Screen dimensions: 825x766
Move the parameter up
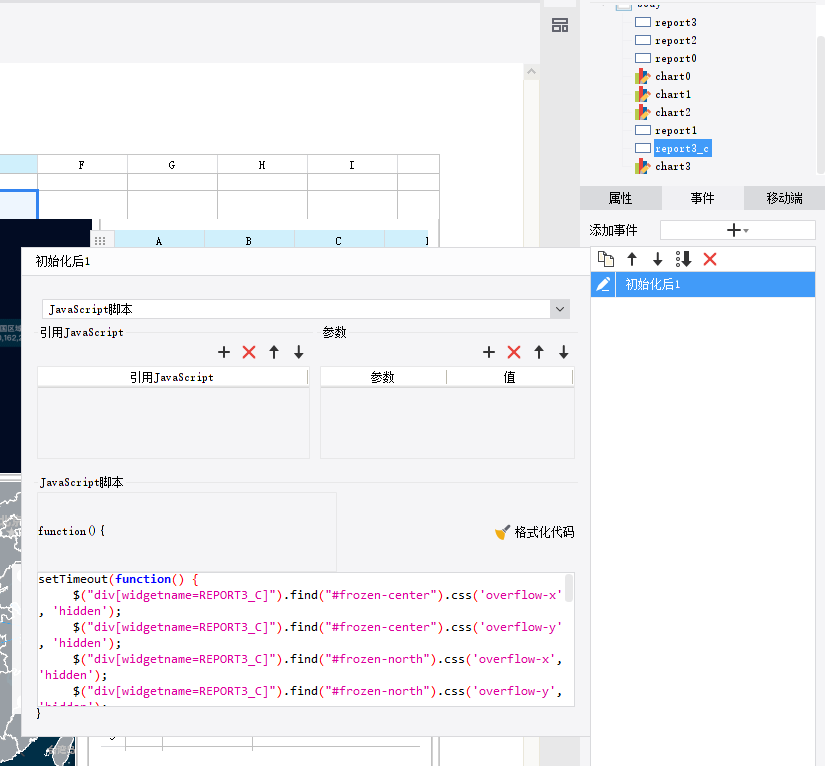pyautogui.click(x=539, y=352)
